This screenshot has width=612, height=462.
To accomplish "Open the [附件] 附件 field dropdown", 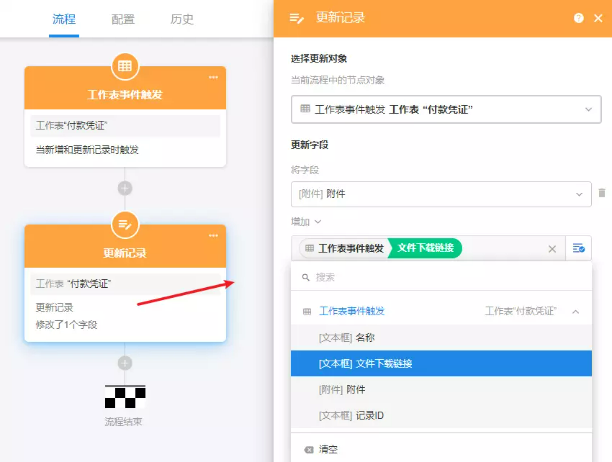I will 441,194.
